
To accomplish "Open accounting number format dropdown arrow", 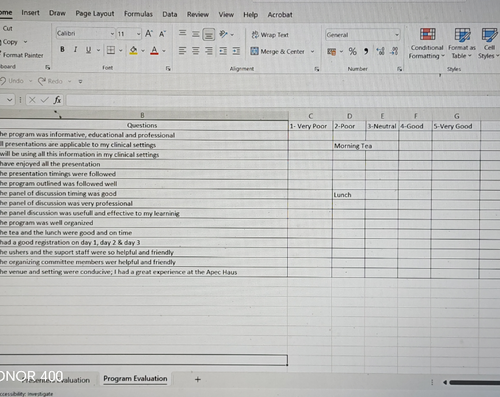I will (341, 52).
